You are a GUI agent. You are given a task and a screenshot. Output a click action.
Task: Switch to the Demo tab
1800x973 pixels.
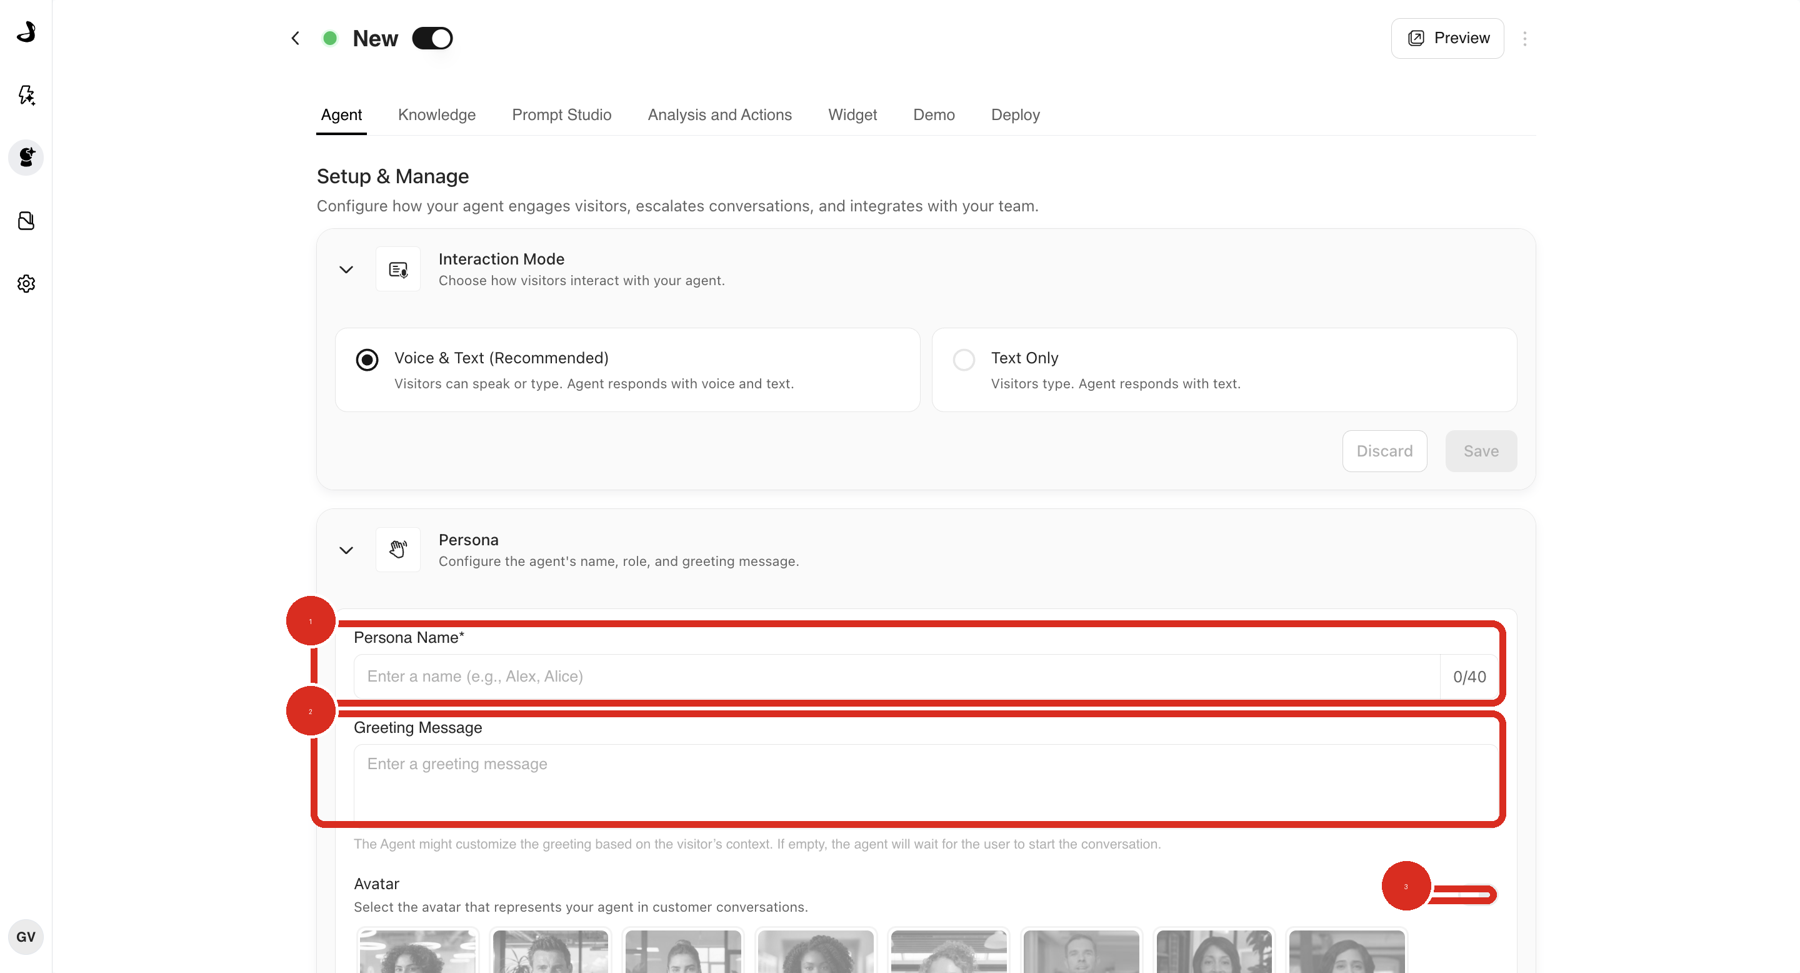pos(934,115)
